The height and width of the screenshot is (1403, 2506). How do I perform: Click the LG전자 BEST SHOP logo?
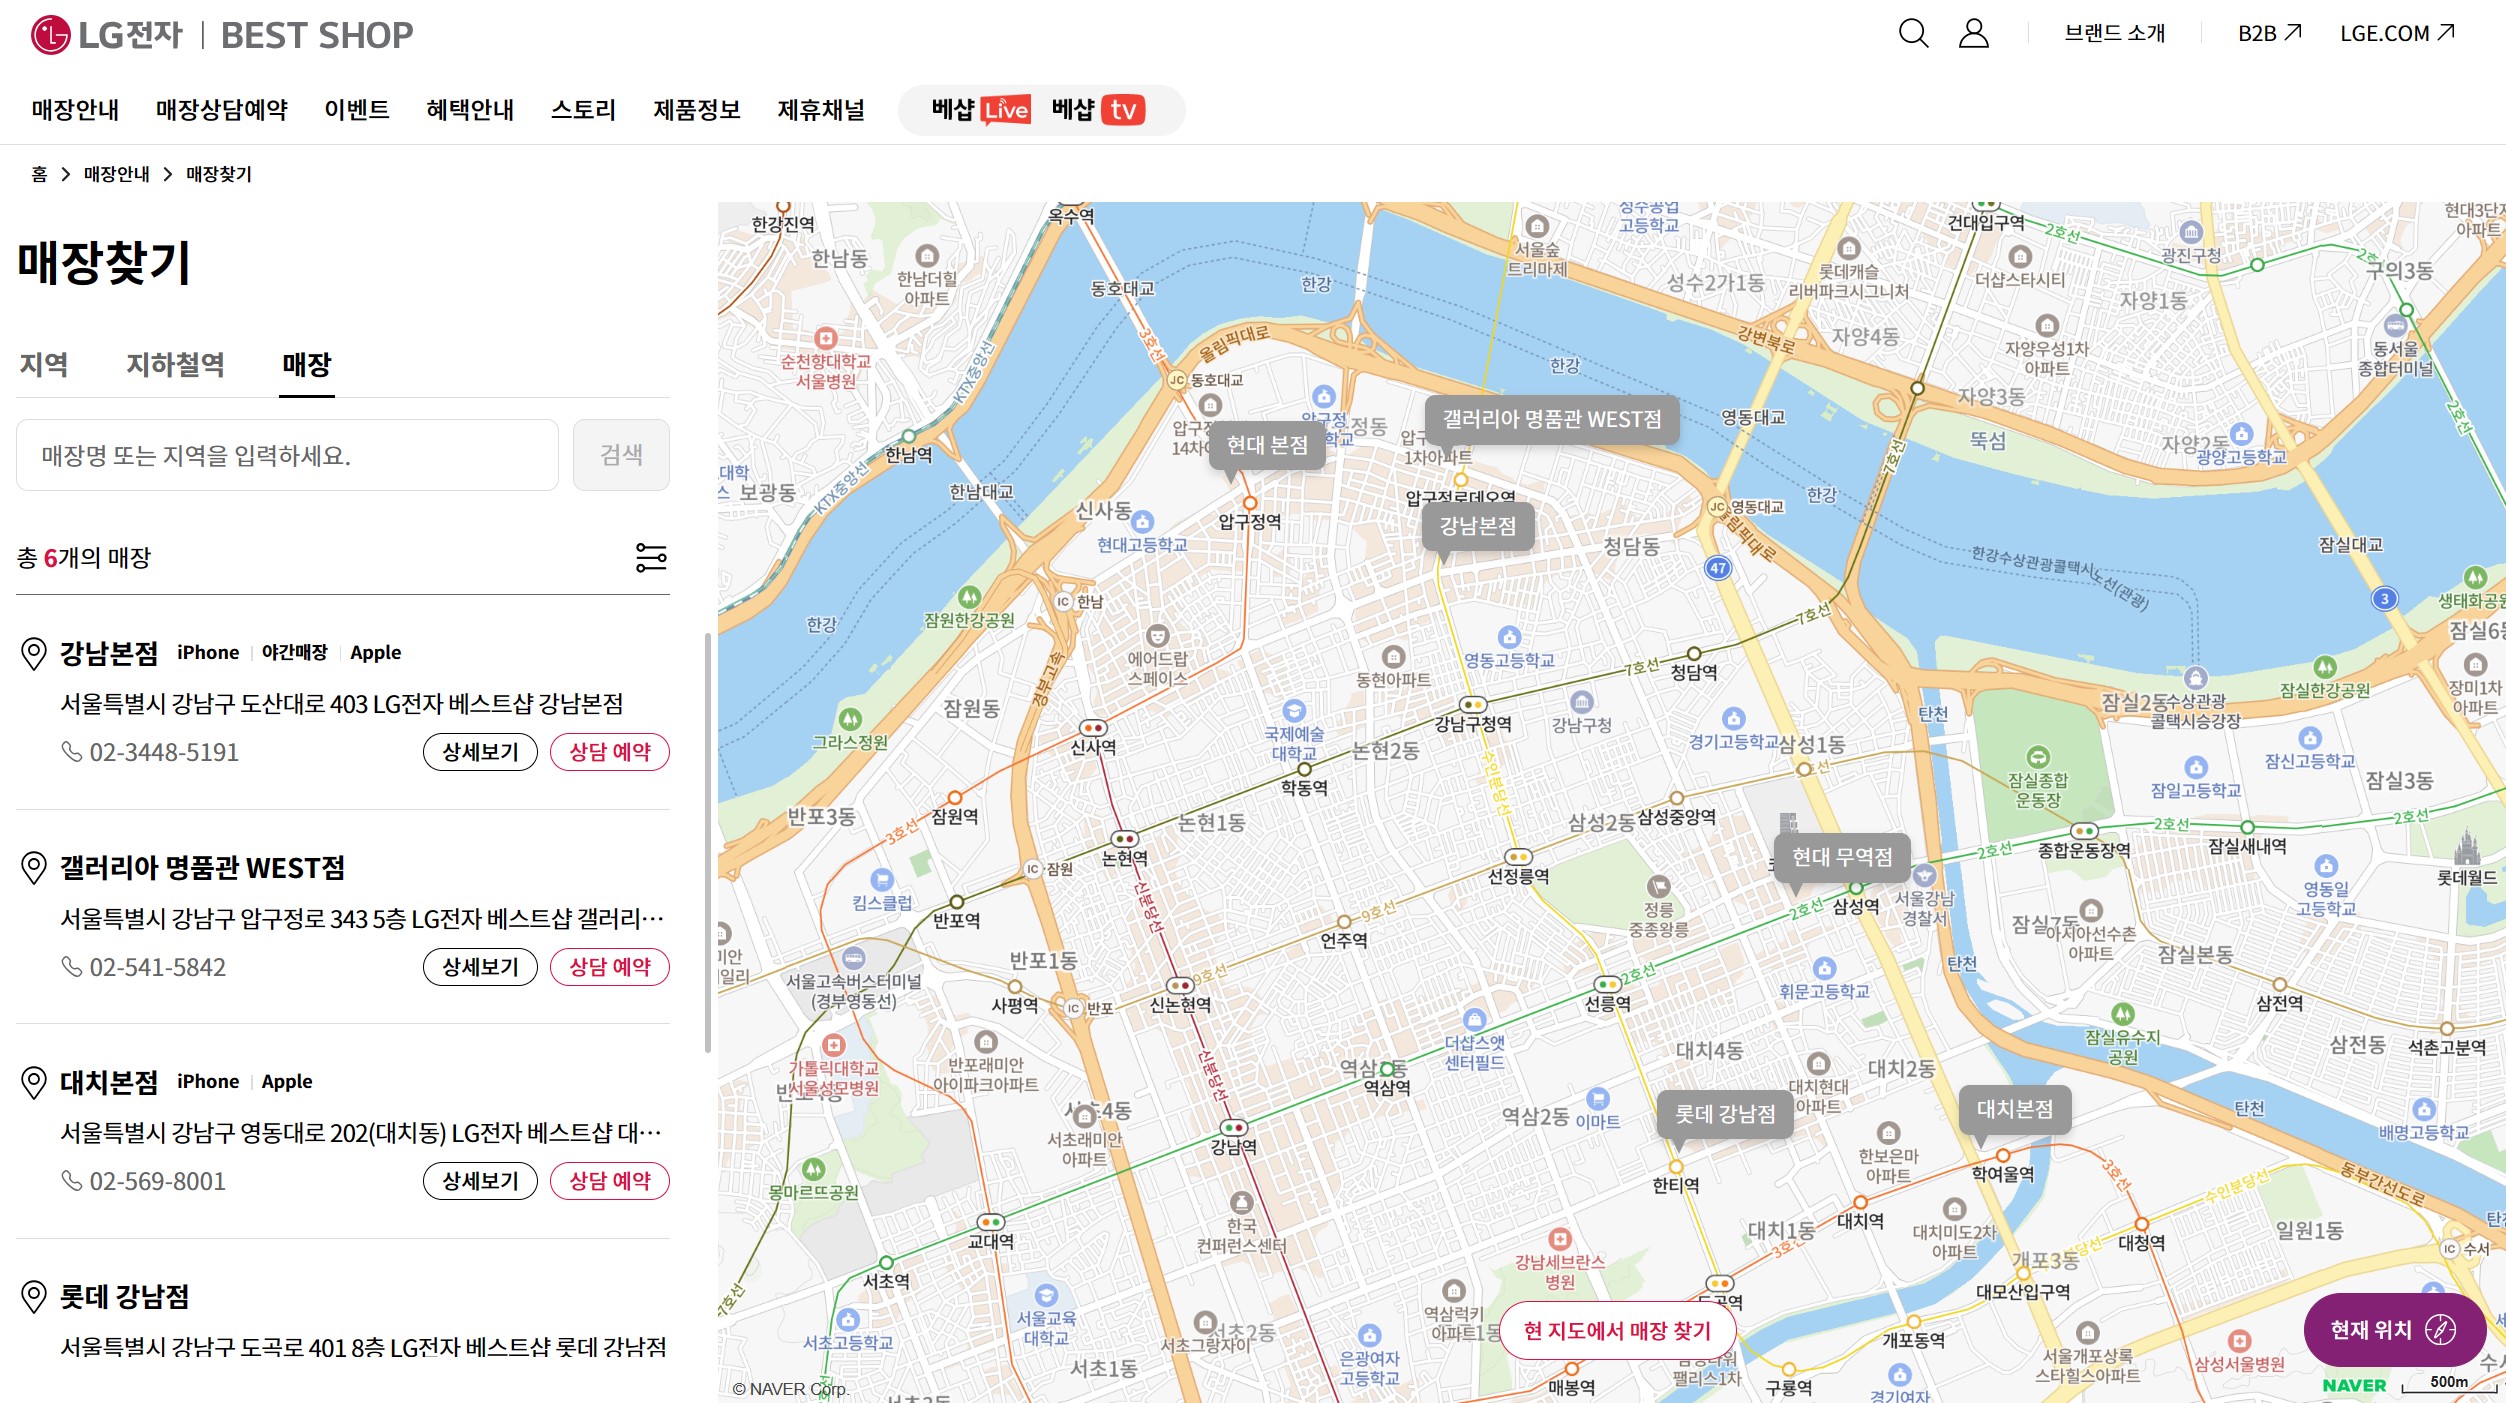[221, 35]
